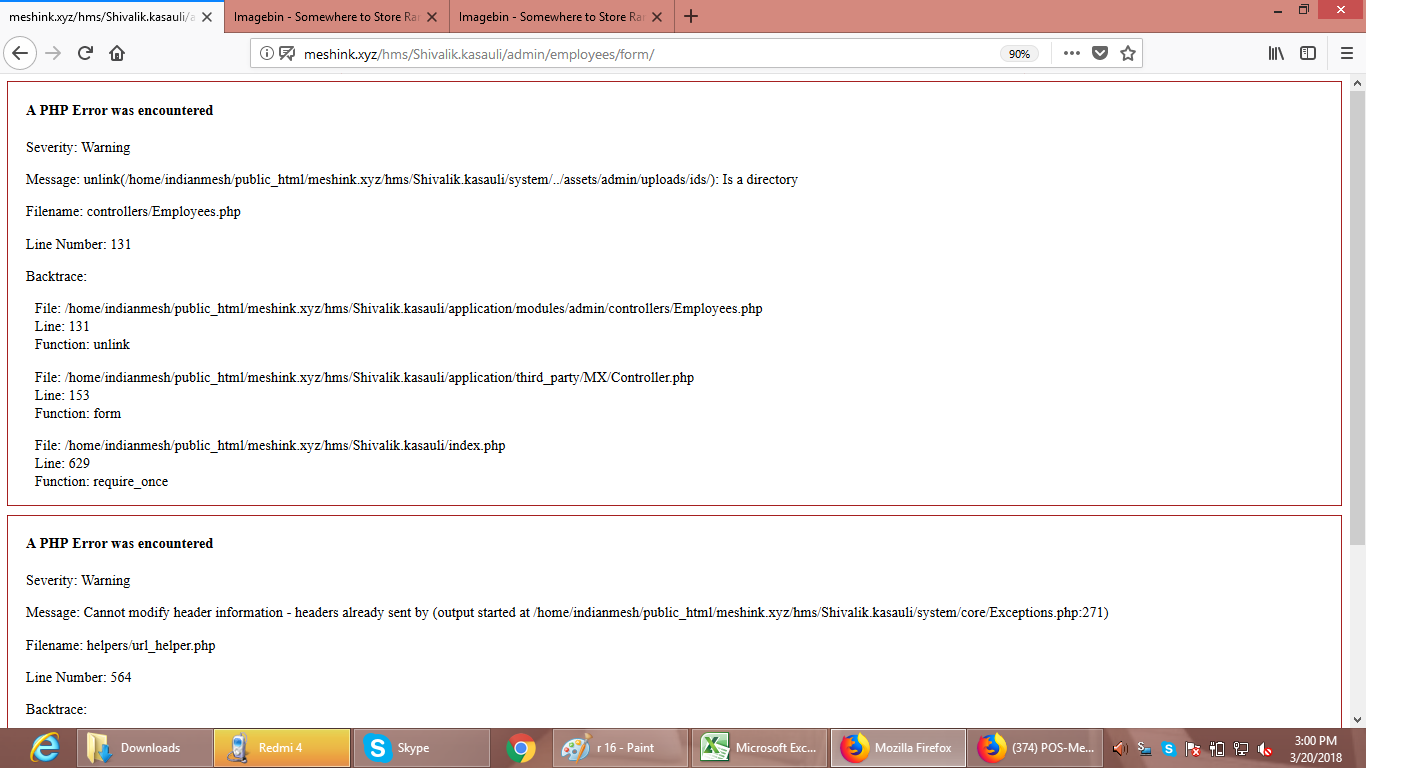This screenshot has height=768, width=1410.
Task: Bookmark this page with the star
Action: click(1128, 54)
